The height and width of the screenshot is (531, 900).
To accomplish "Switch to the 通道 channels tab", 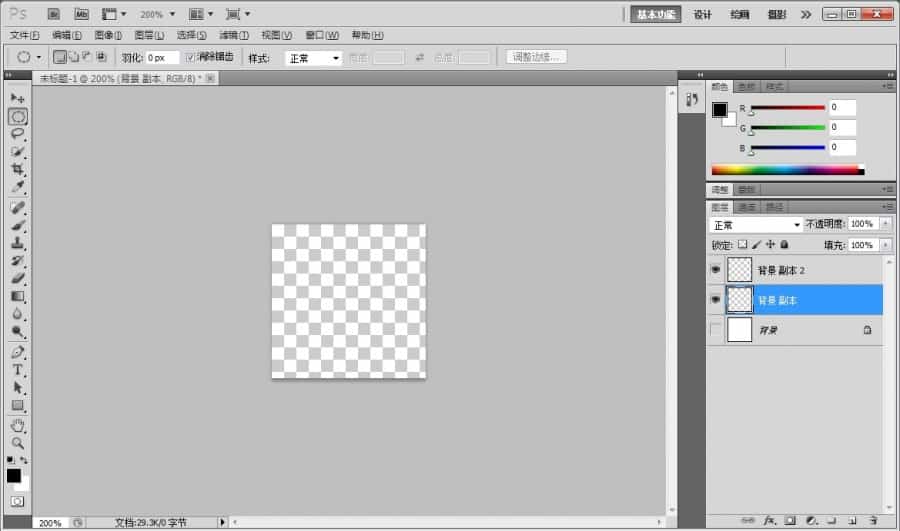I will pos(747,207).
